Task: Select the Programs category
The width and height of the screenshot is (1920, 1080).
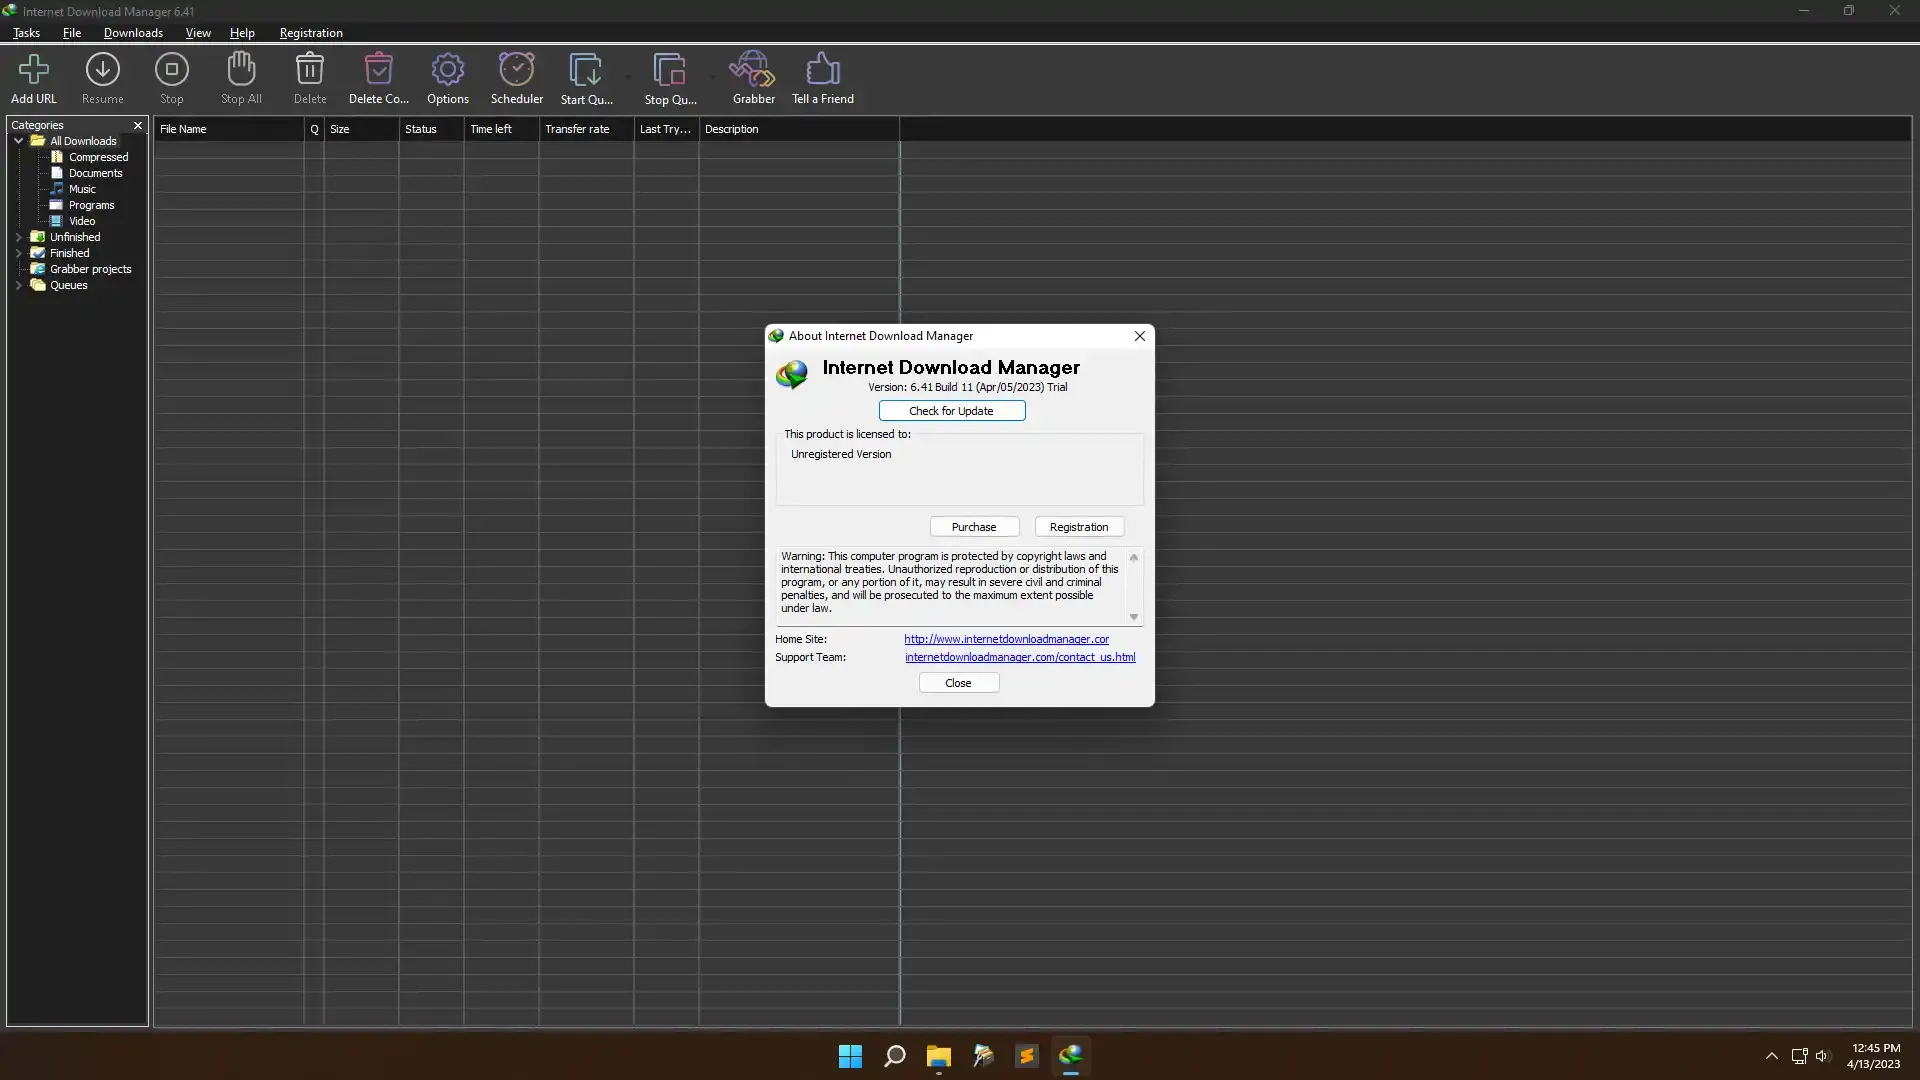Action: pos(91,205)
